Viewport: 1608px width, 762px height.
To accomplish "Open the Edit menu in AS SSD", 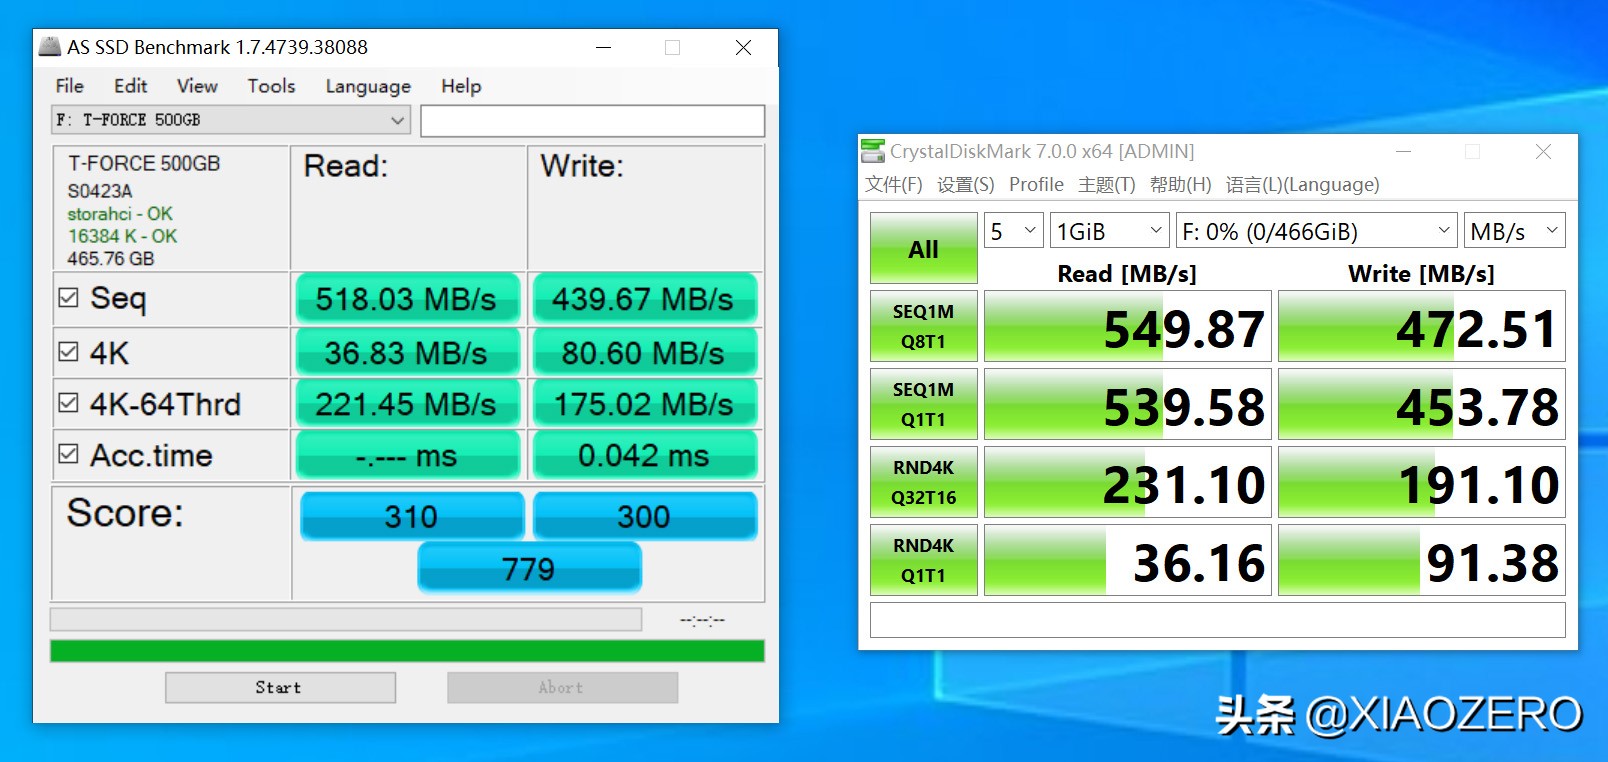I will pyautogui.click(x=130, y=86).
